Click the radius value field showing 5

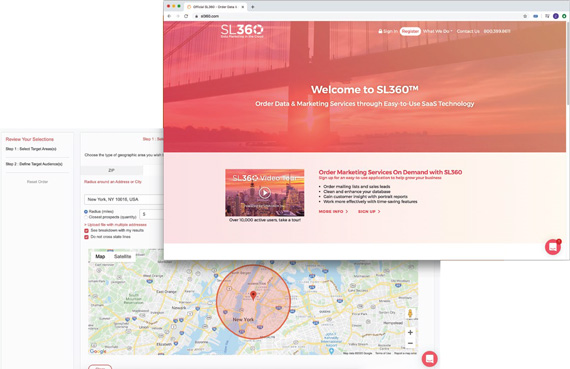[x=152, y=214]
